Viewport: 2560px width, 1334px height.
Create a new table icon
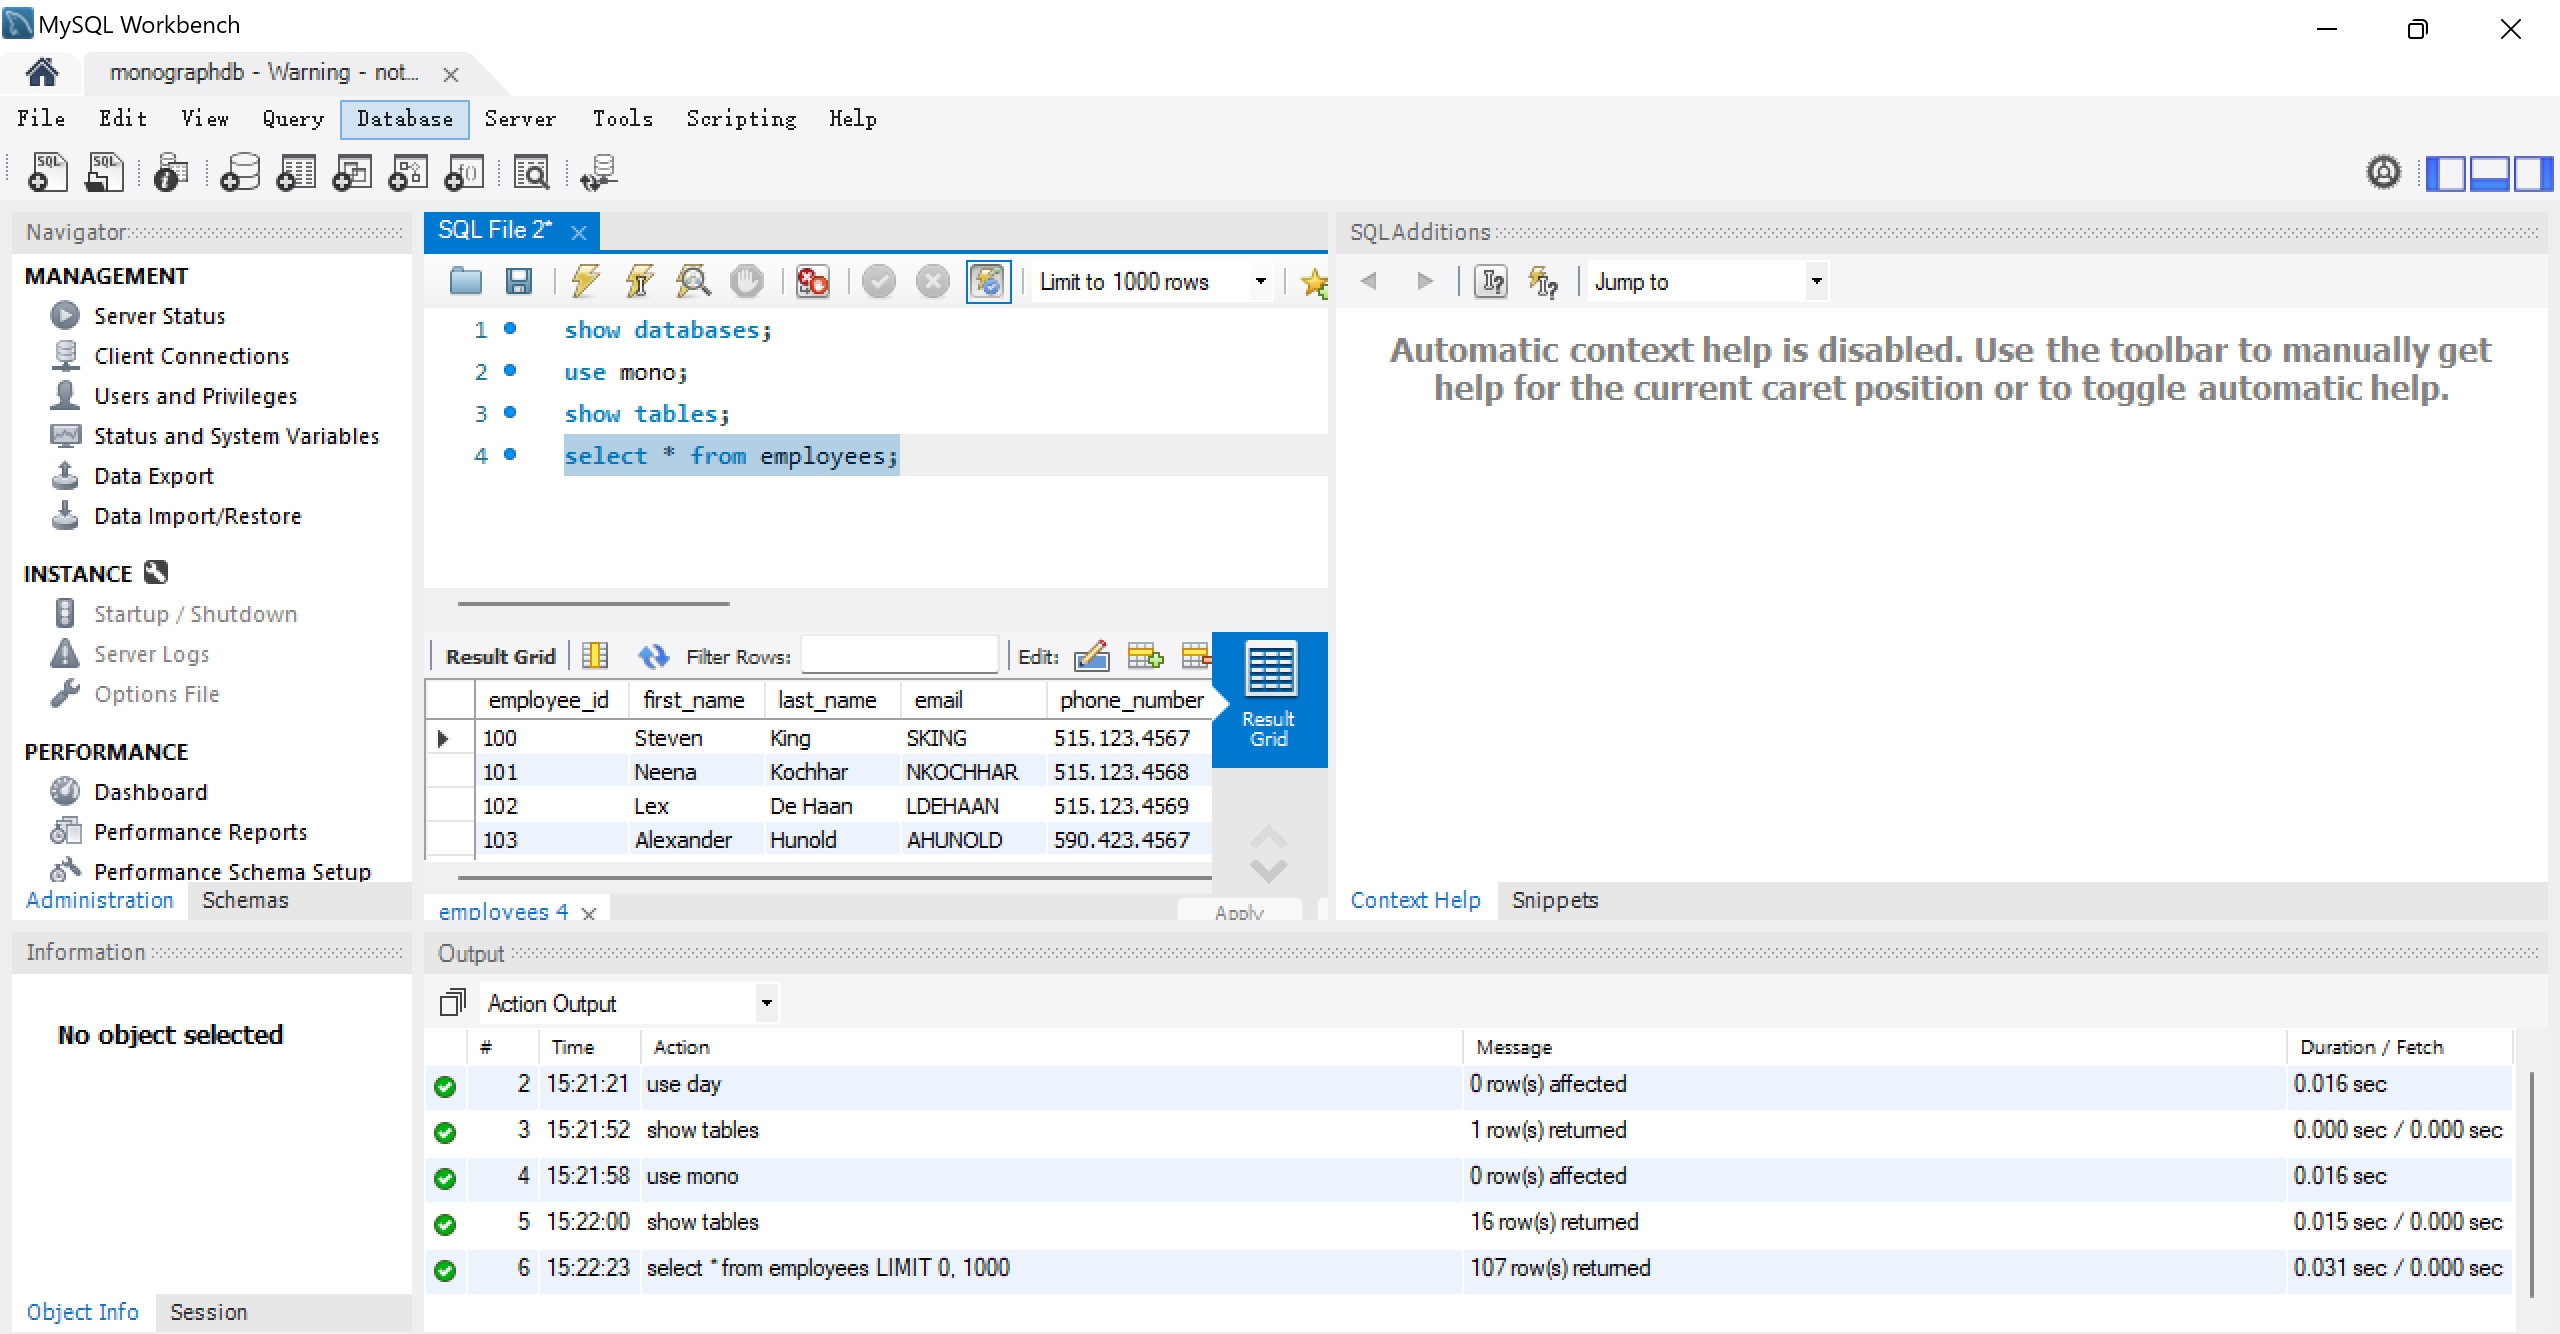pos(296,173)
